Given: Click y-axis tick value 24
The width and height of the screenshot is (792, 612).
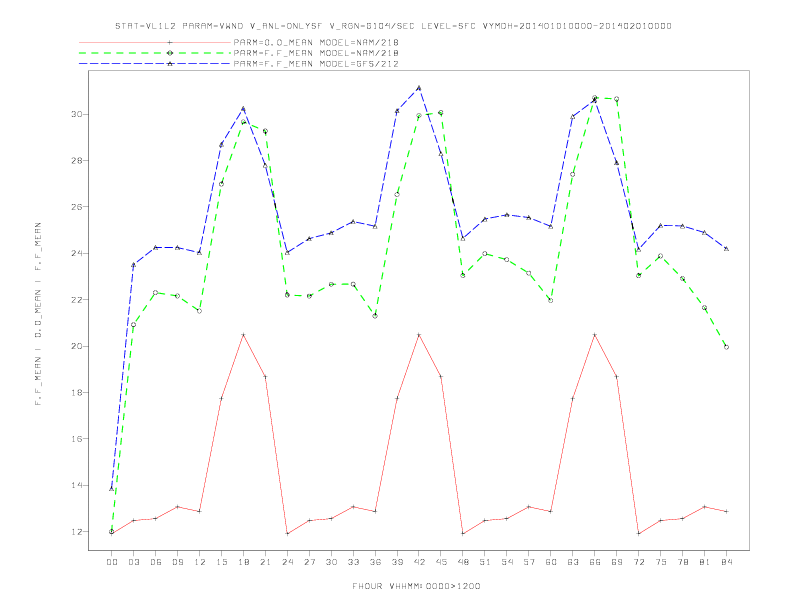Looking at the screenshot, I should point(76,253).
